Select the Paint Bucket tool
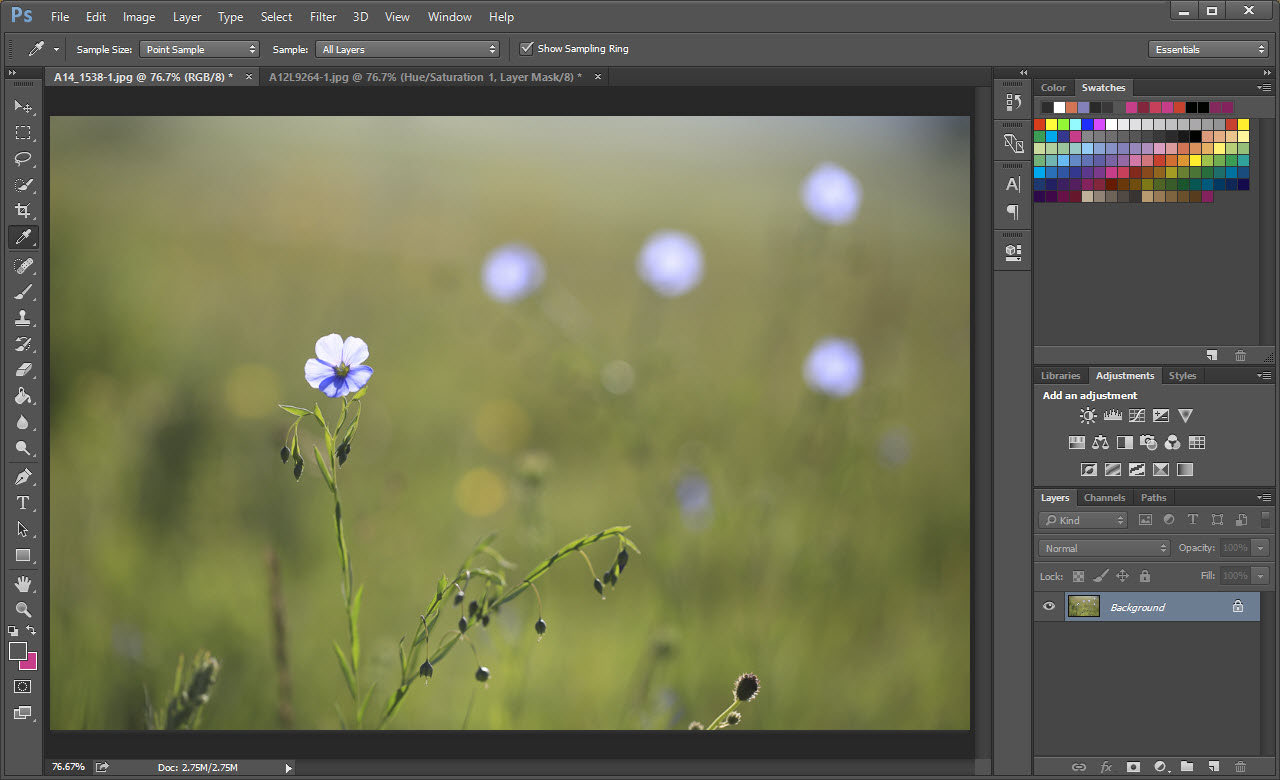Viewport: 1280px width, 780px height. click(x=23, y=396)
